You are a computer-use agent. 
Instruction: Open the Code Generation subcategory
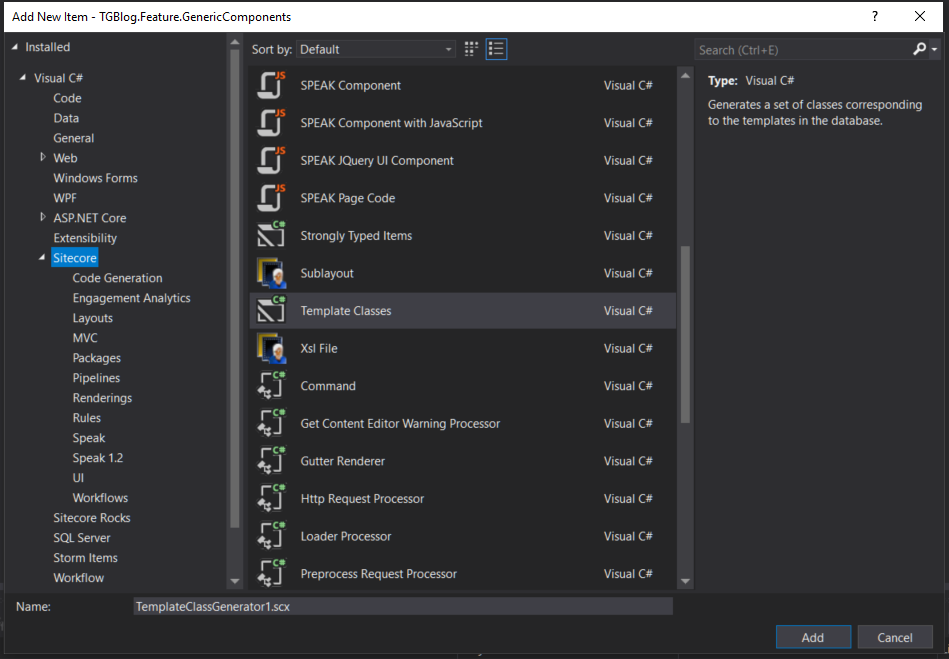117,278
